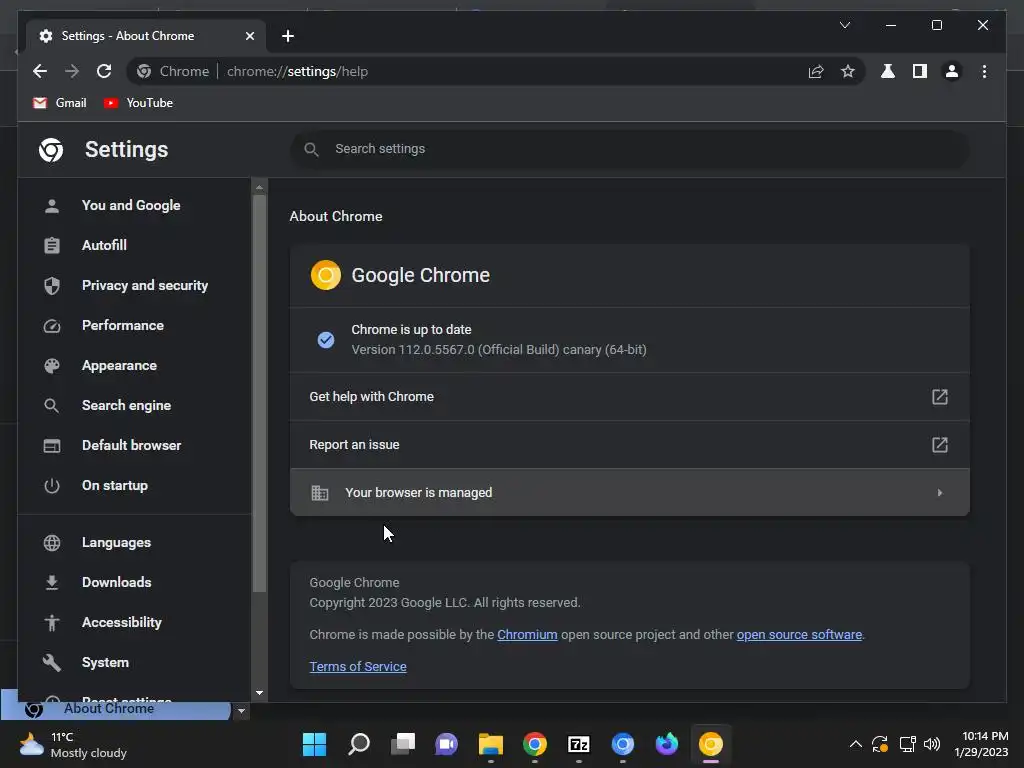
Task: Open File Explorer from taskbar
Action: 490,744
